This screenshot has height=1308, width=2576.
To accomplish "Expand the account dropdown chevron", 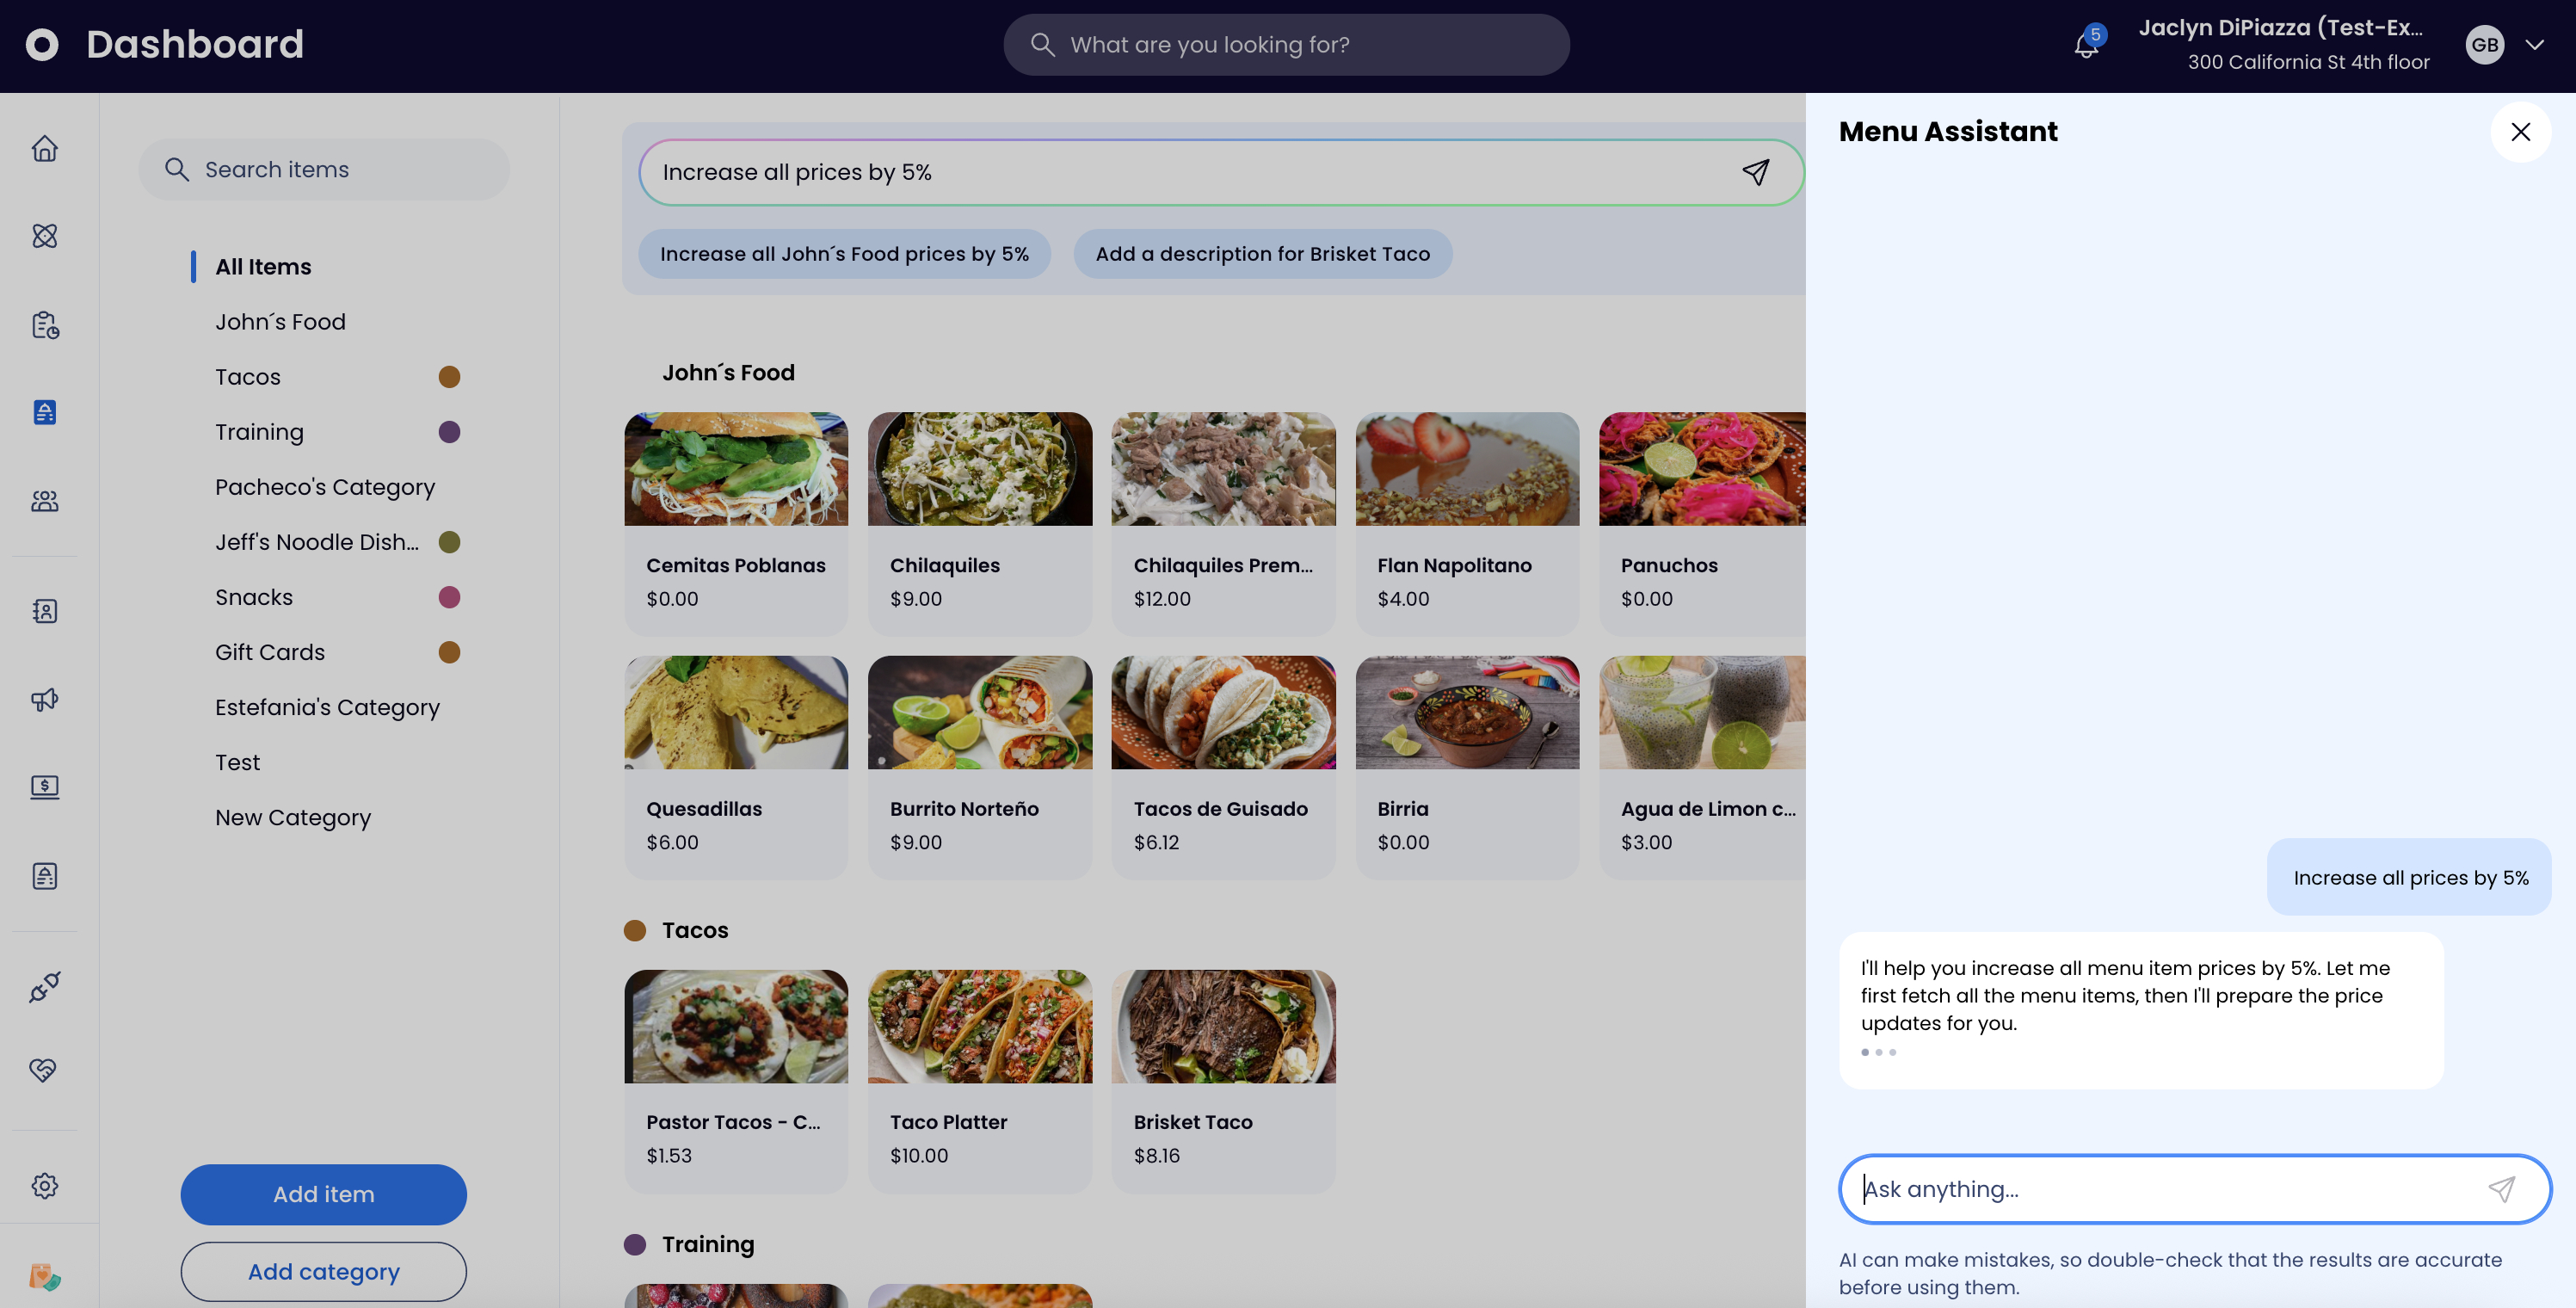I will click(2535, 45).
